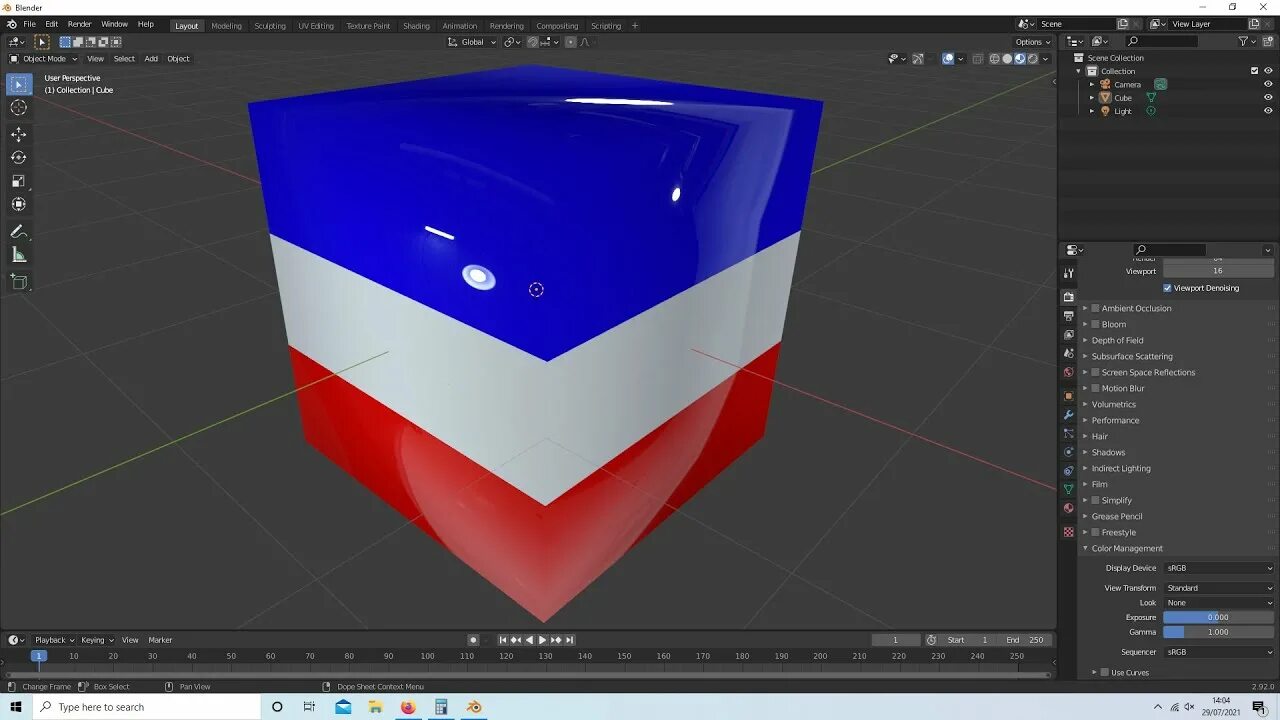Switch to the Shading workspace tab

tap(416, 25)
